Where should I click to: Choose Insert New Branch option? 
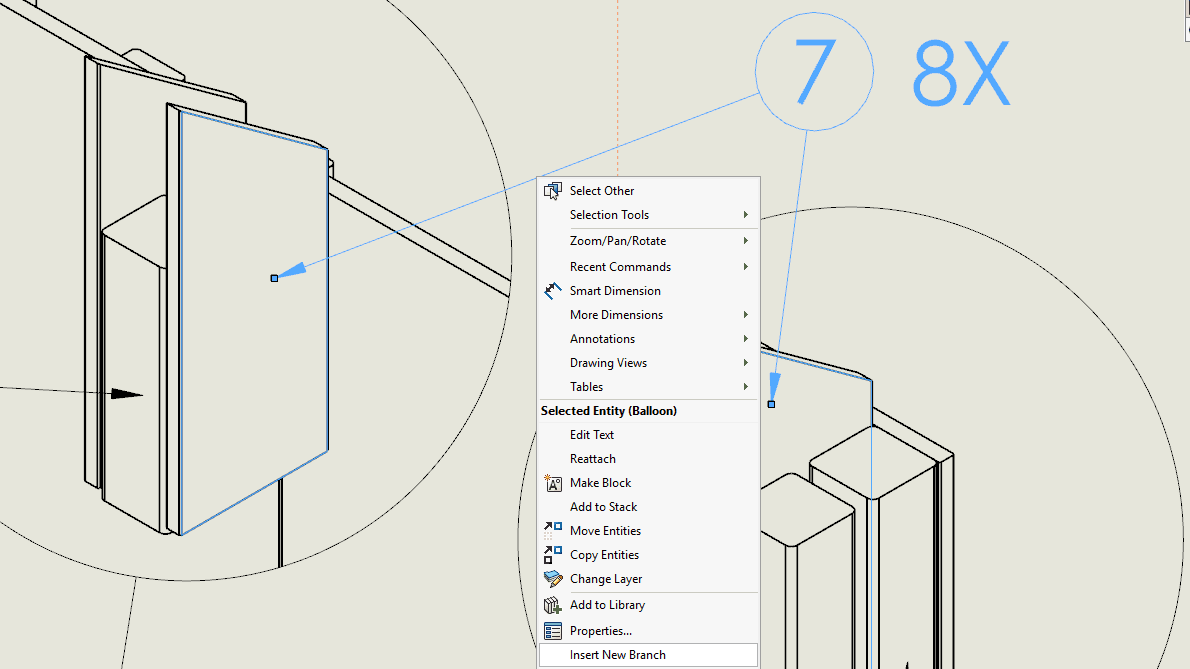point(617,655)
